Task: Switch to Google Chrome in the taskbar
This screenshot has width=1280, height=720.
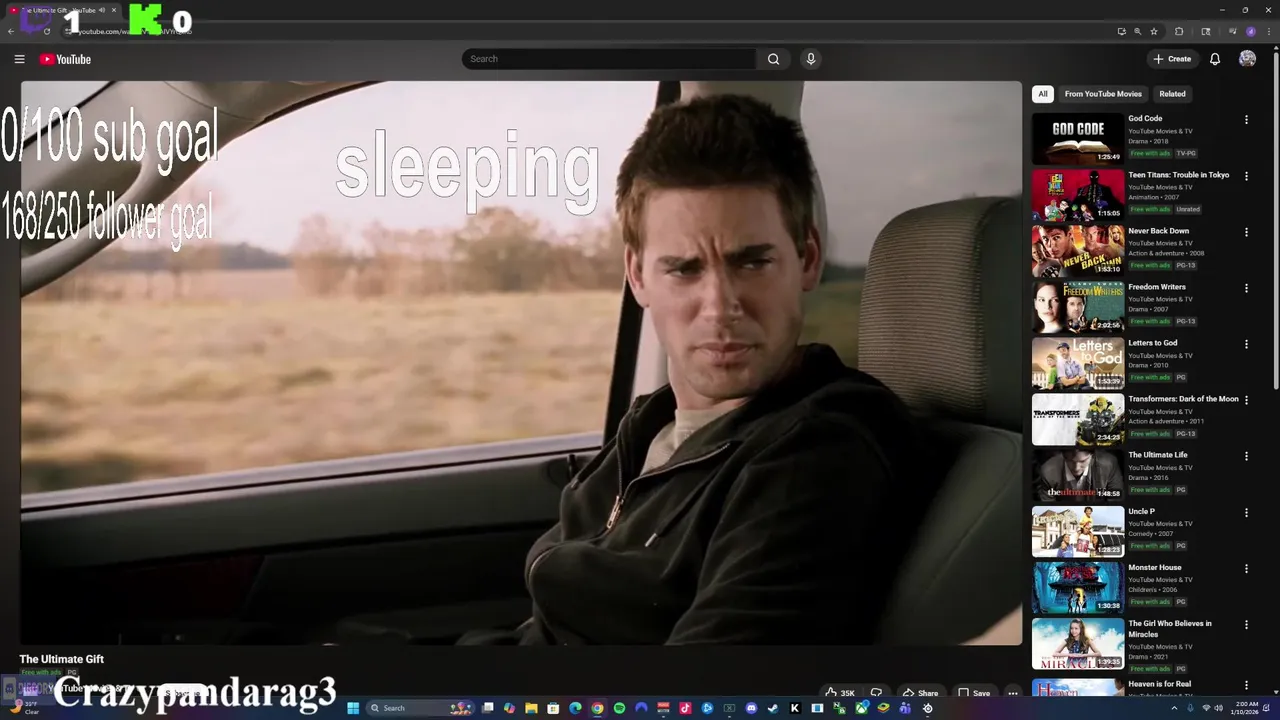Action: coord(597,708)
